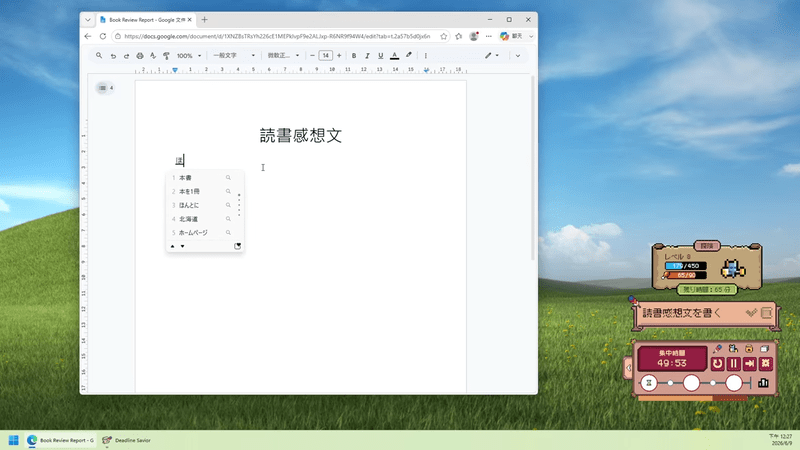
Task: Open the editing mode pencil dropdown
Action: 492,56
